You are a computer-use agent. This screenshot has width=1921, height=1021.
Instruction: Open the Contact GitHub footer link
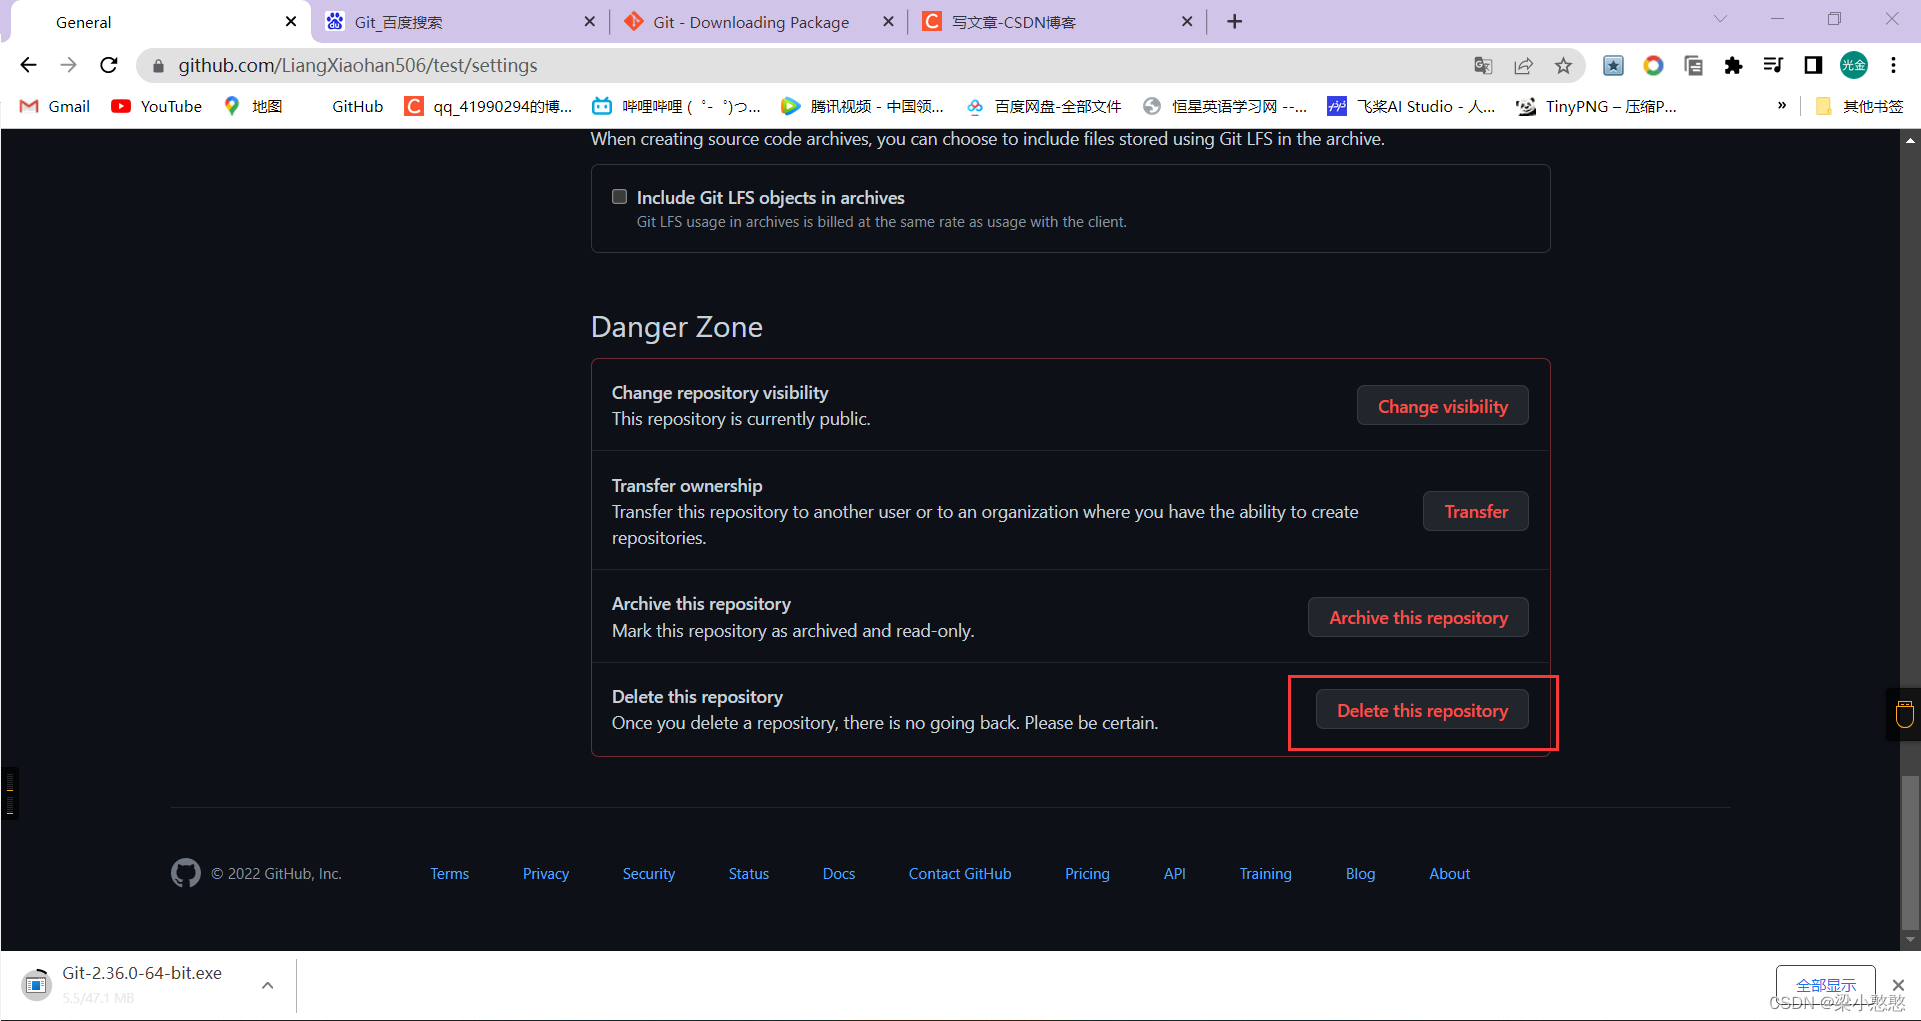(960, 873)
